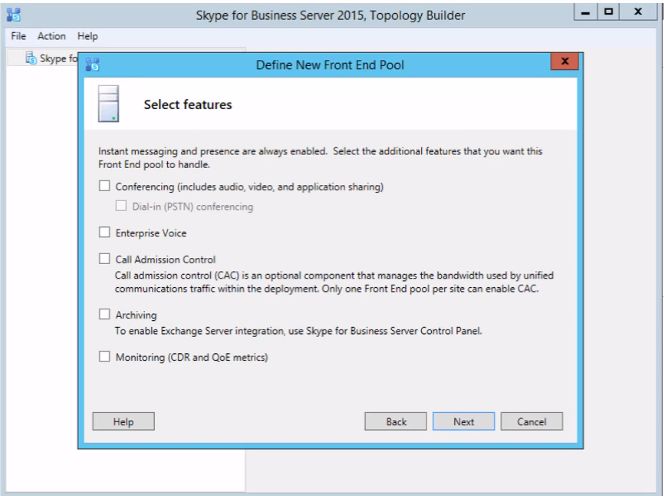Click the dialog's title bar icon
The height and width of the screenshot is (496, 664).
(92, 65)
